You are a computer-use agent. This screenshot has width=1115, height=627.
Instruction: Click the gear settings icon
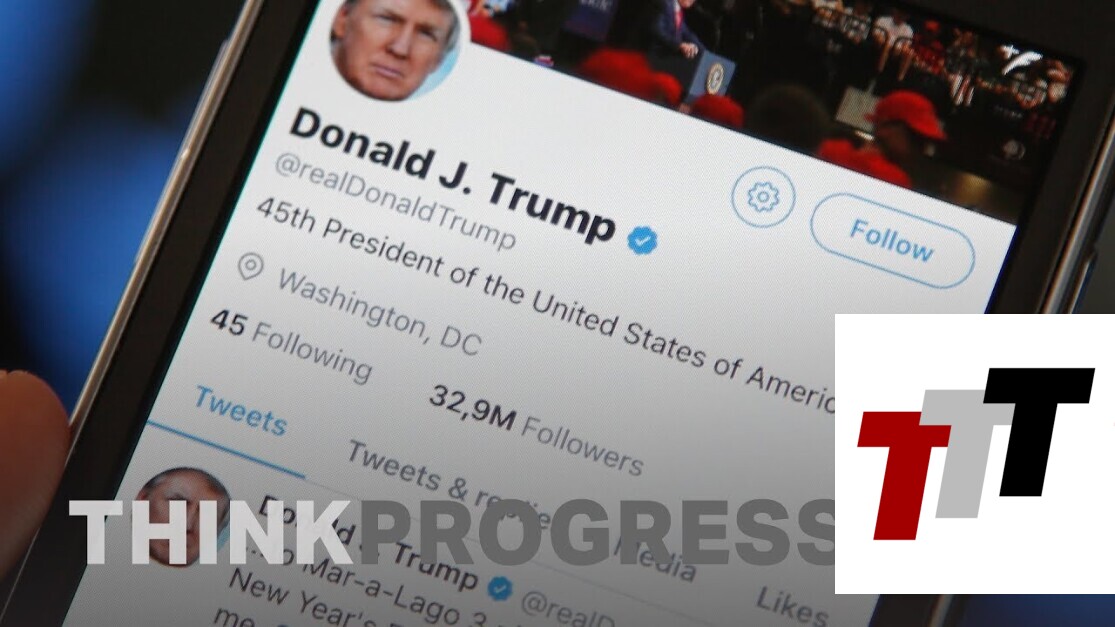(x=763, y=197)
